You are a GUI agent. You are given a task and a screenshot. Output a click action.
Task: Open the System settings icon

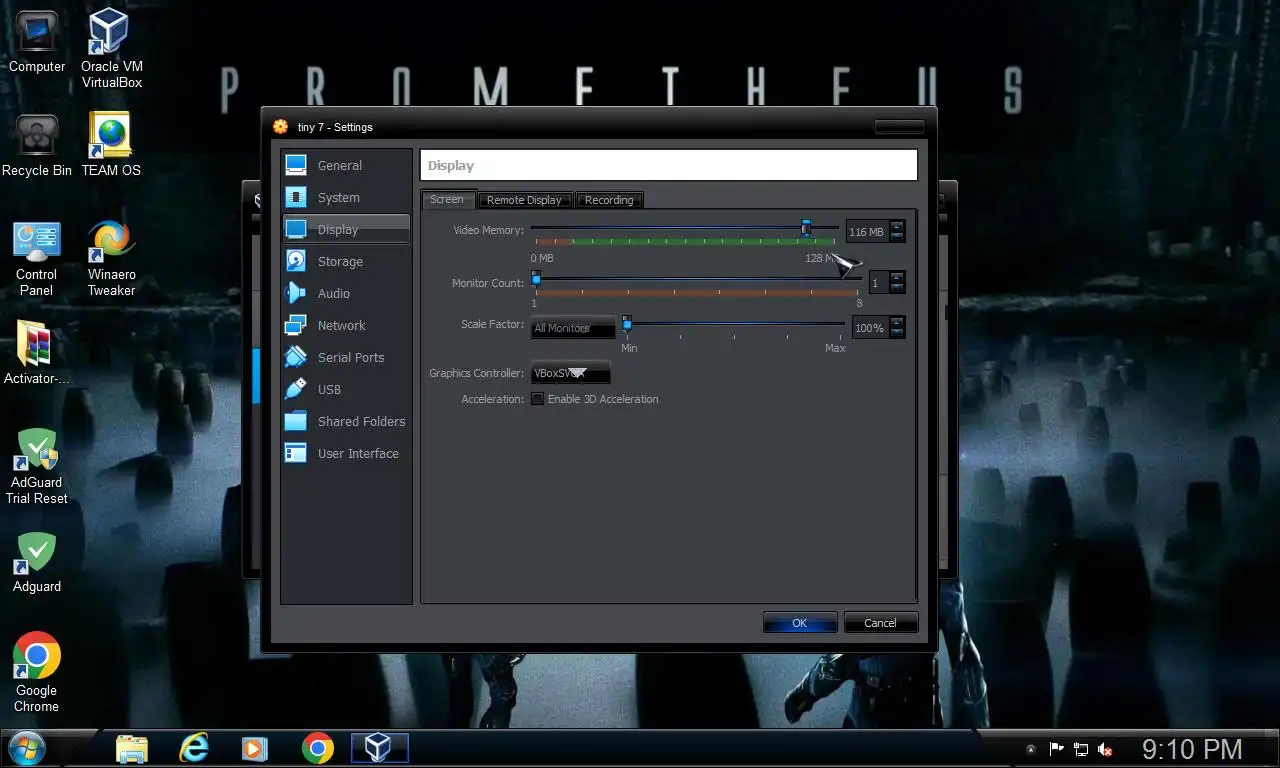tap(296, 197)
